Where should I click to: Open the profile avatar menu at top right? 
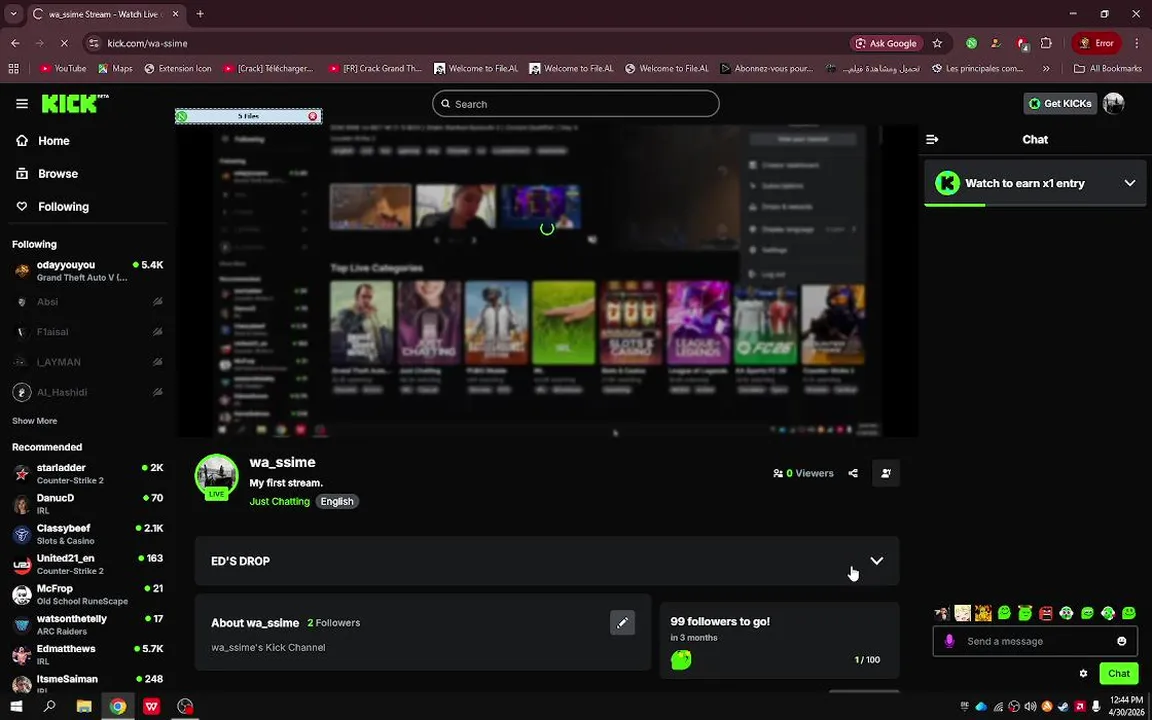click(1114, 104)
